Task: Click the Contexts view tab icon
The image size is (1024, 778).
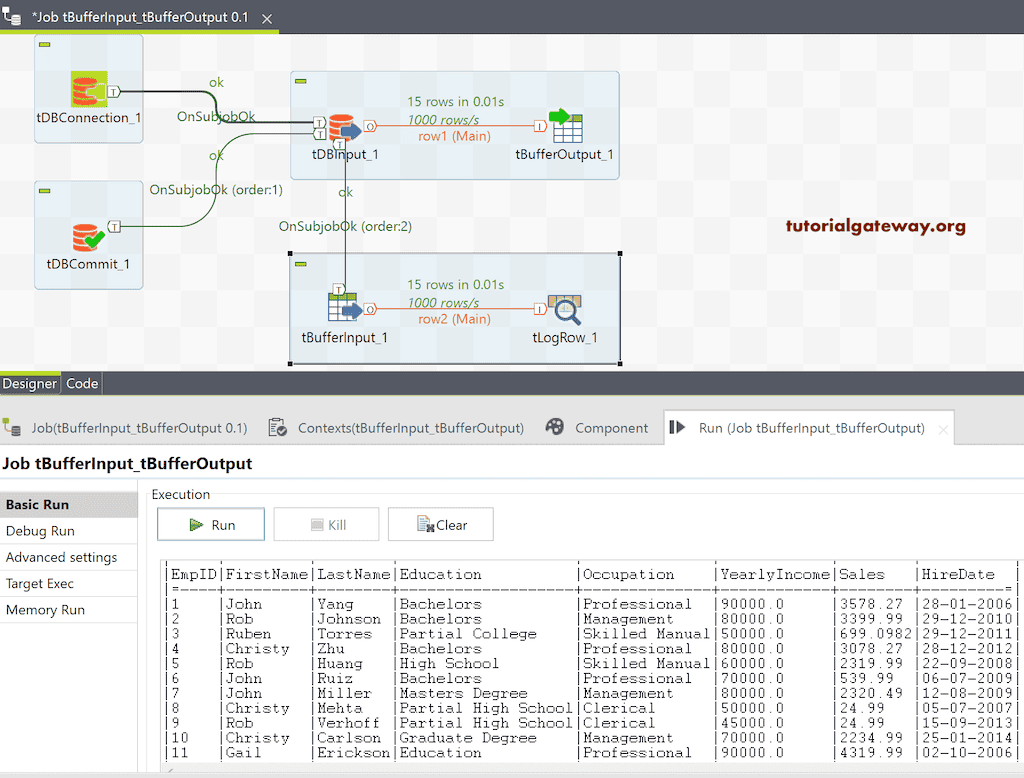Action: pos(276,427)
